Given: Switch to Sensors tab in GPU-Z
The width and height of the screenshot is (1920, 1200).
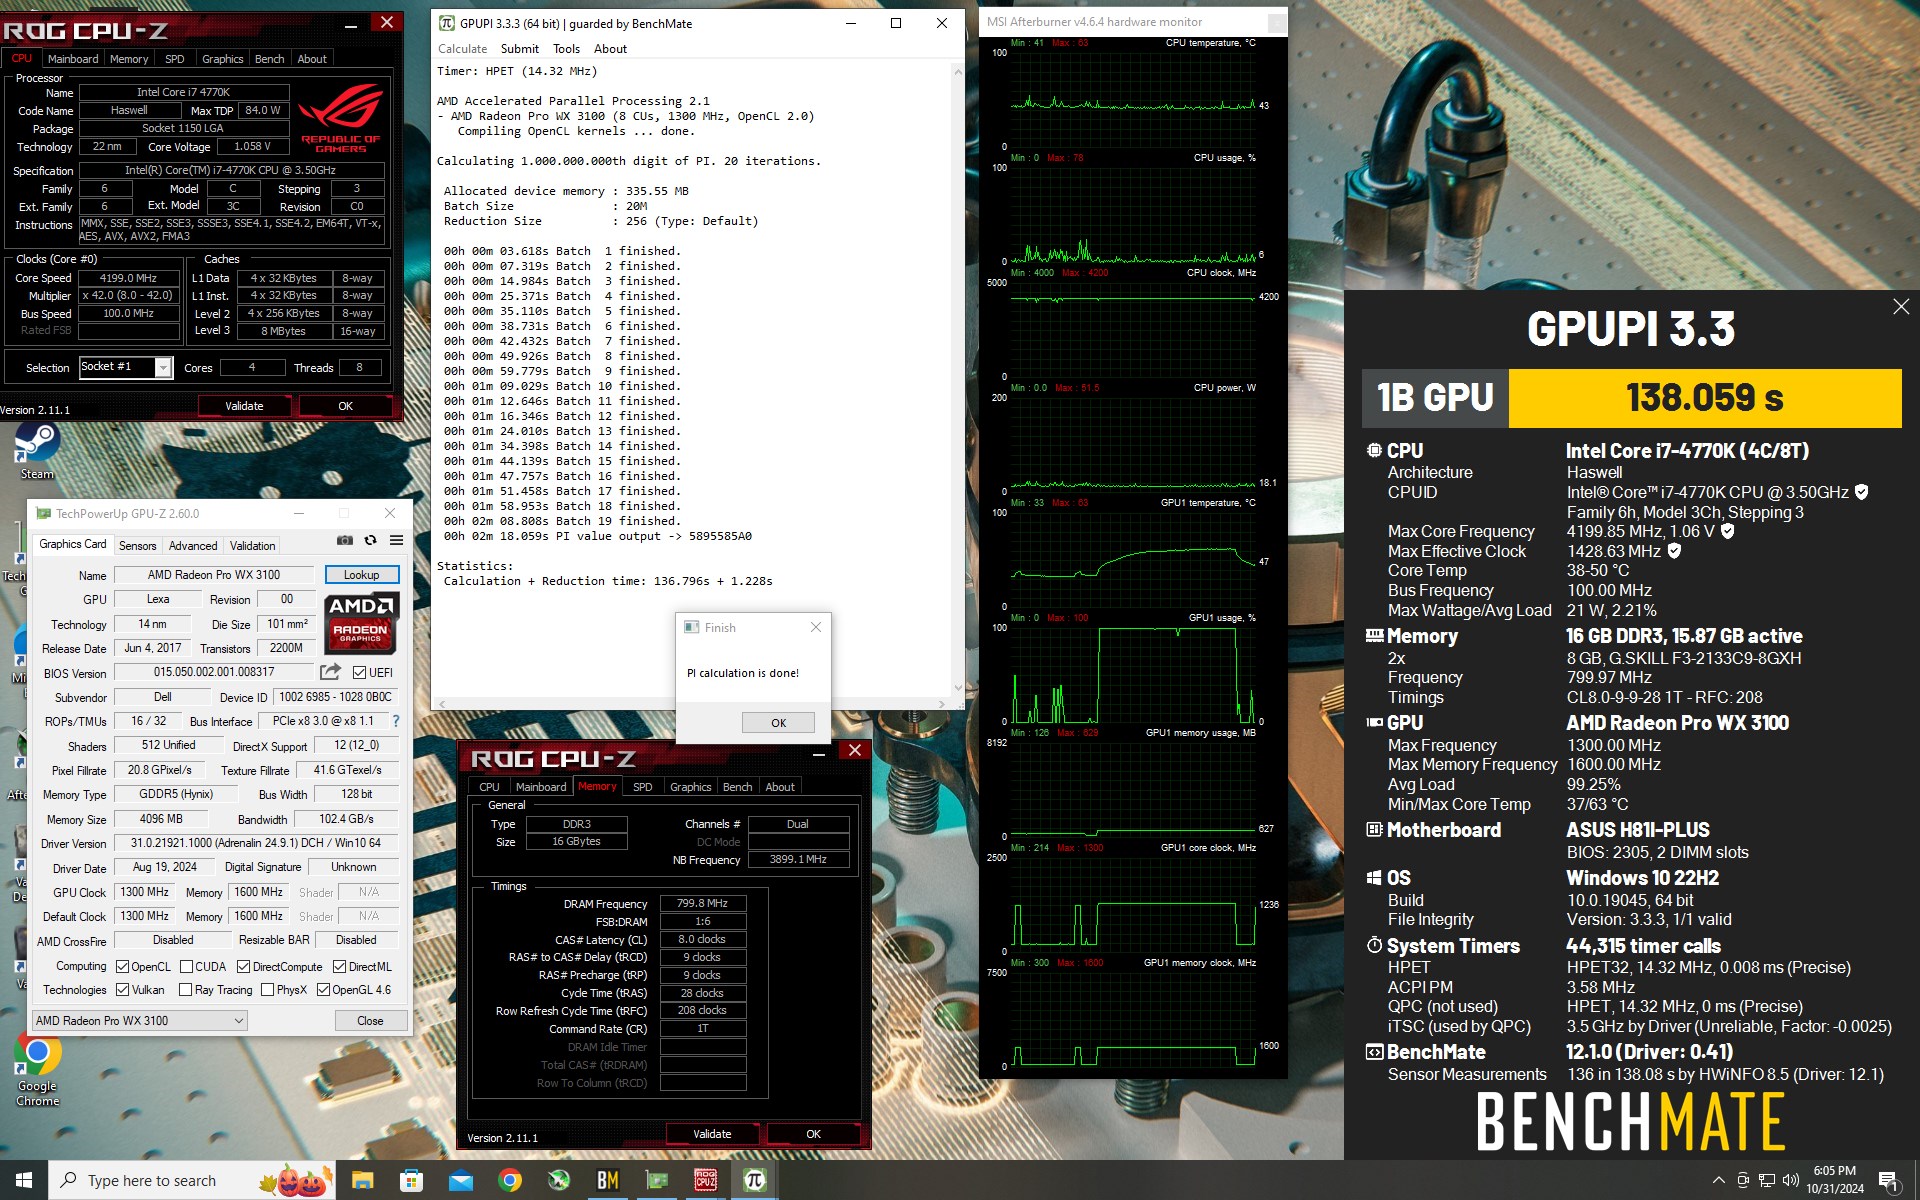Looking at the screenshot, I should [x=137, y=546].
